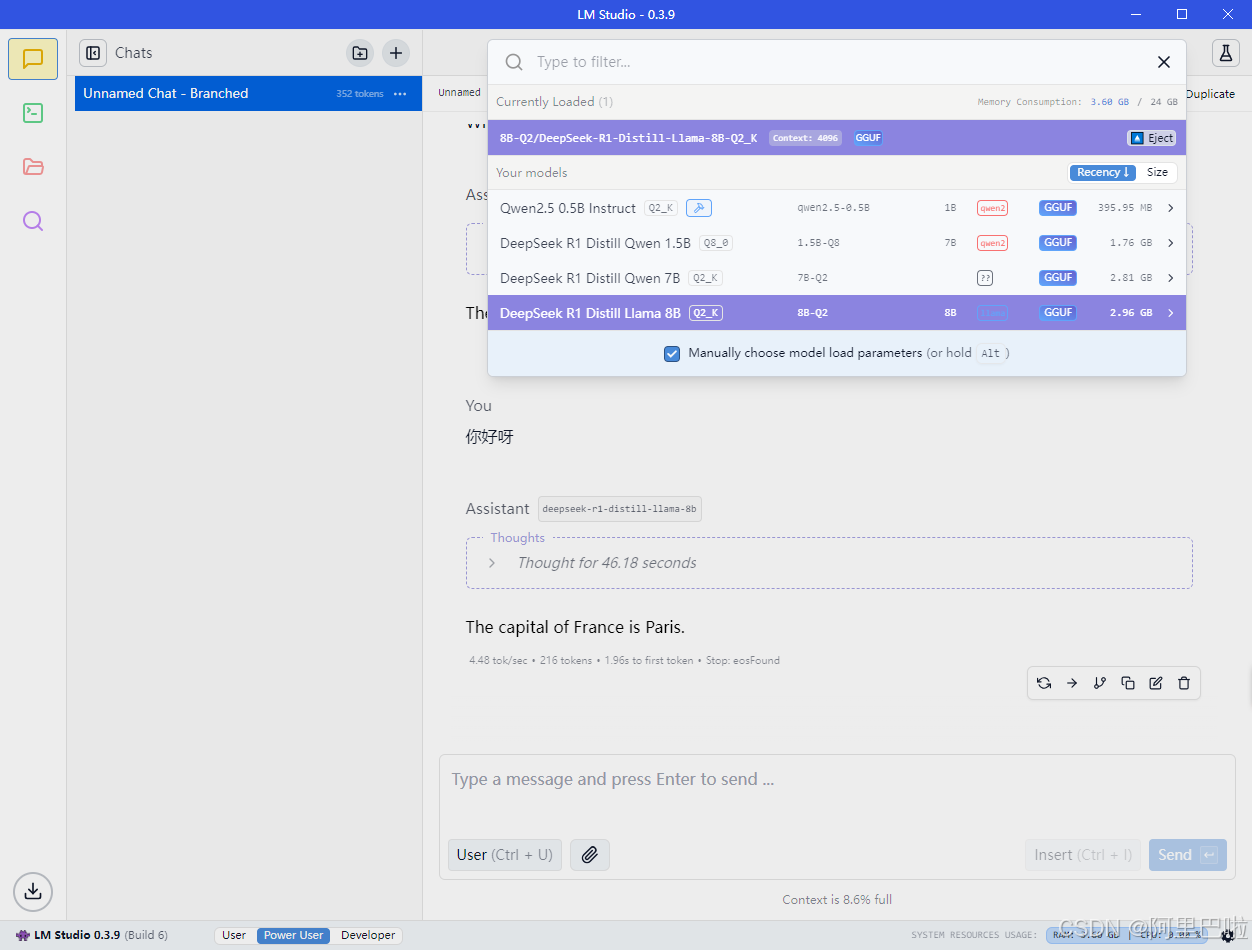Click "The capital of France is Paris." text
1252x950 pixels.
coord(575,628)
